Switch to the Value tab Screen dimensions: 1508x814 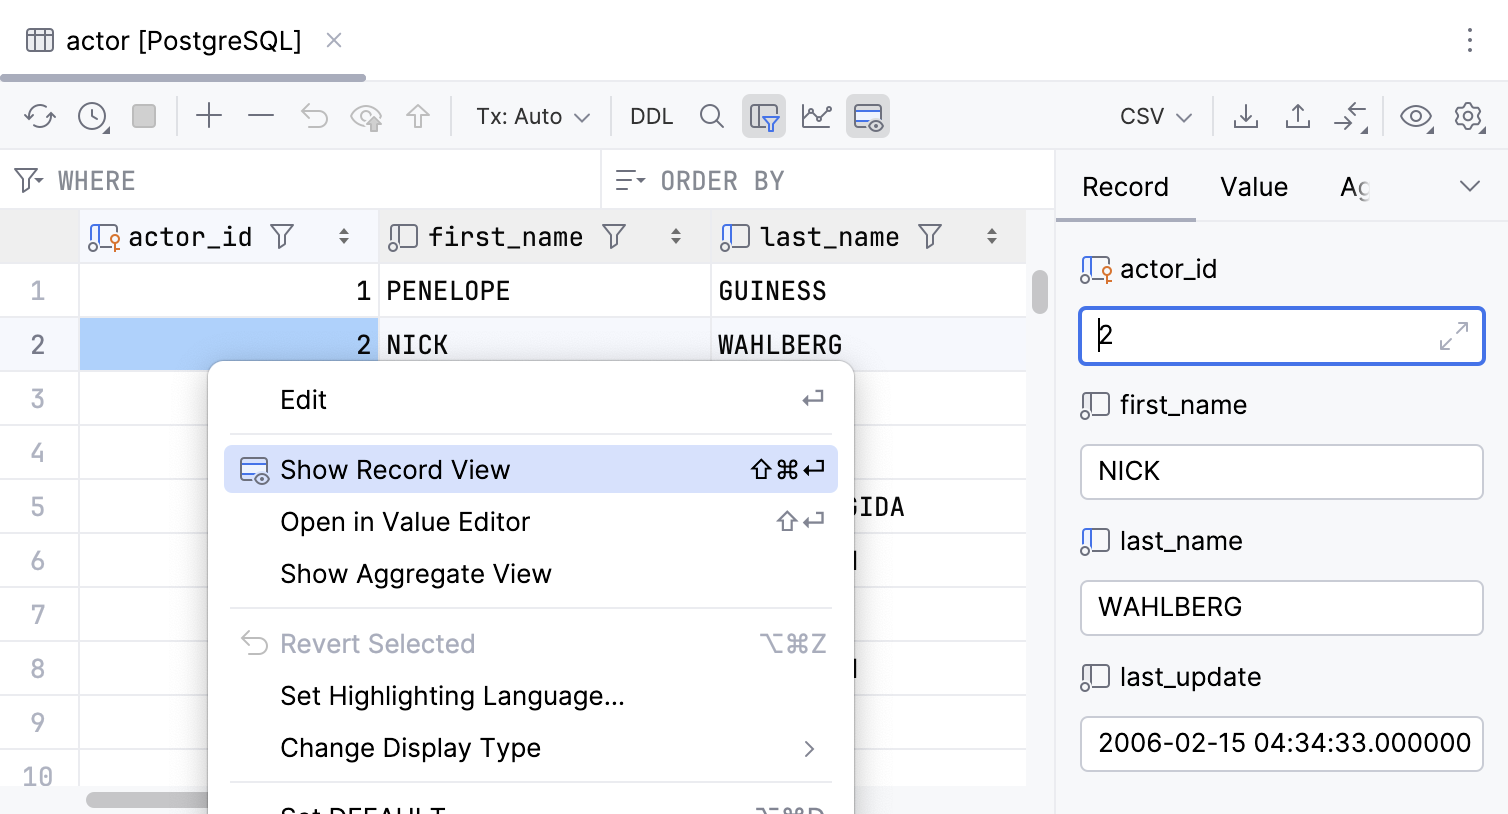1252,187
